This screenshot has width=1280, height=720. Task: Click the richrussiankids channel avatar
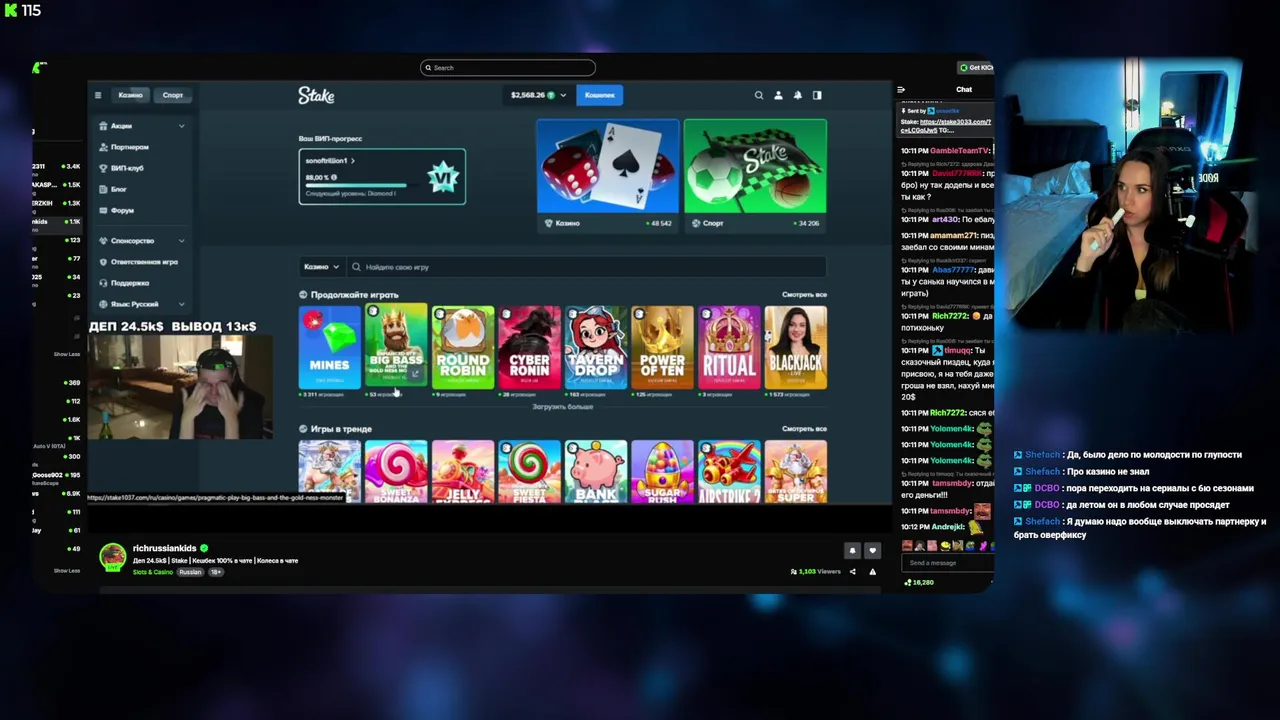113,557
